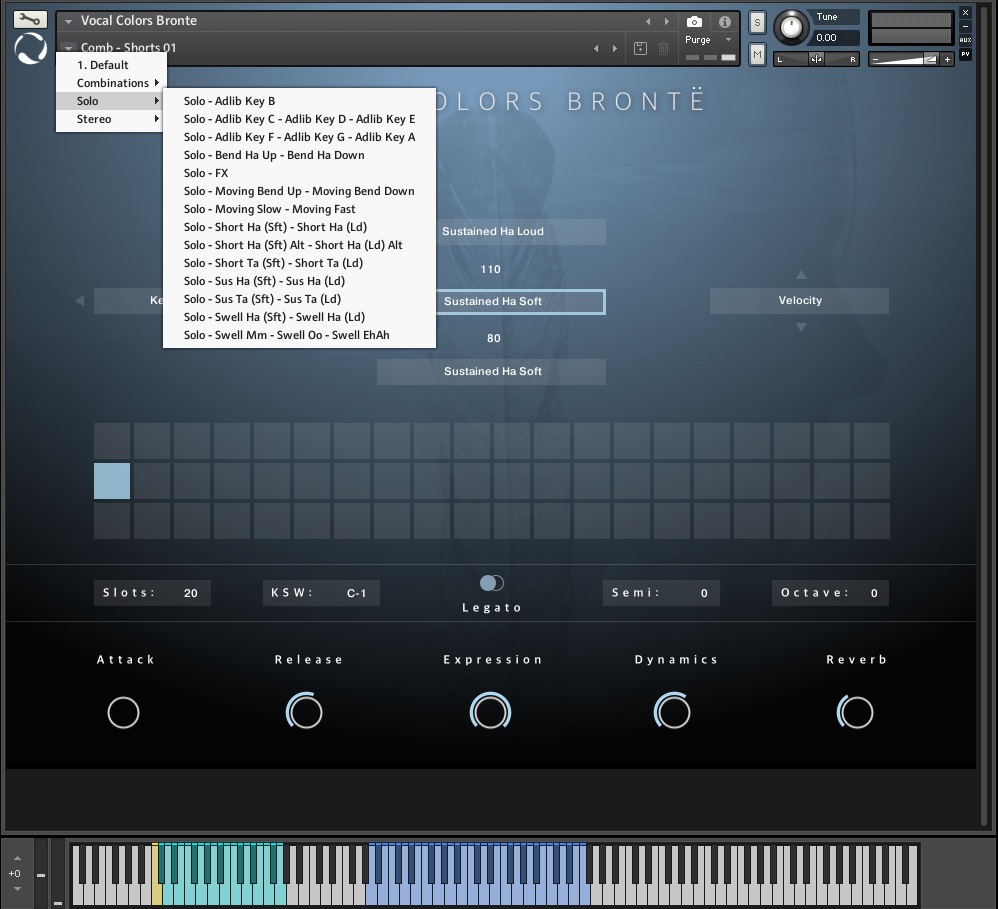This screenshot has height=909, width=998.
Task: Select the Solo - FX preset
Action: click(206, 173)
